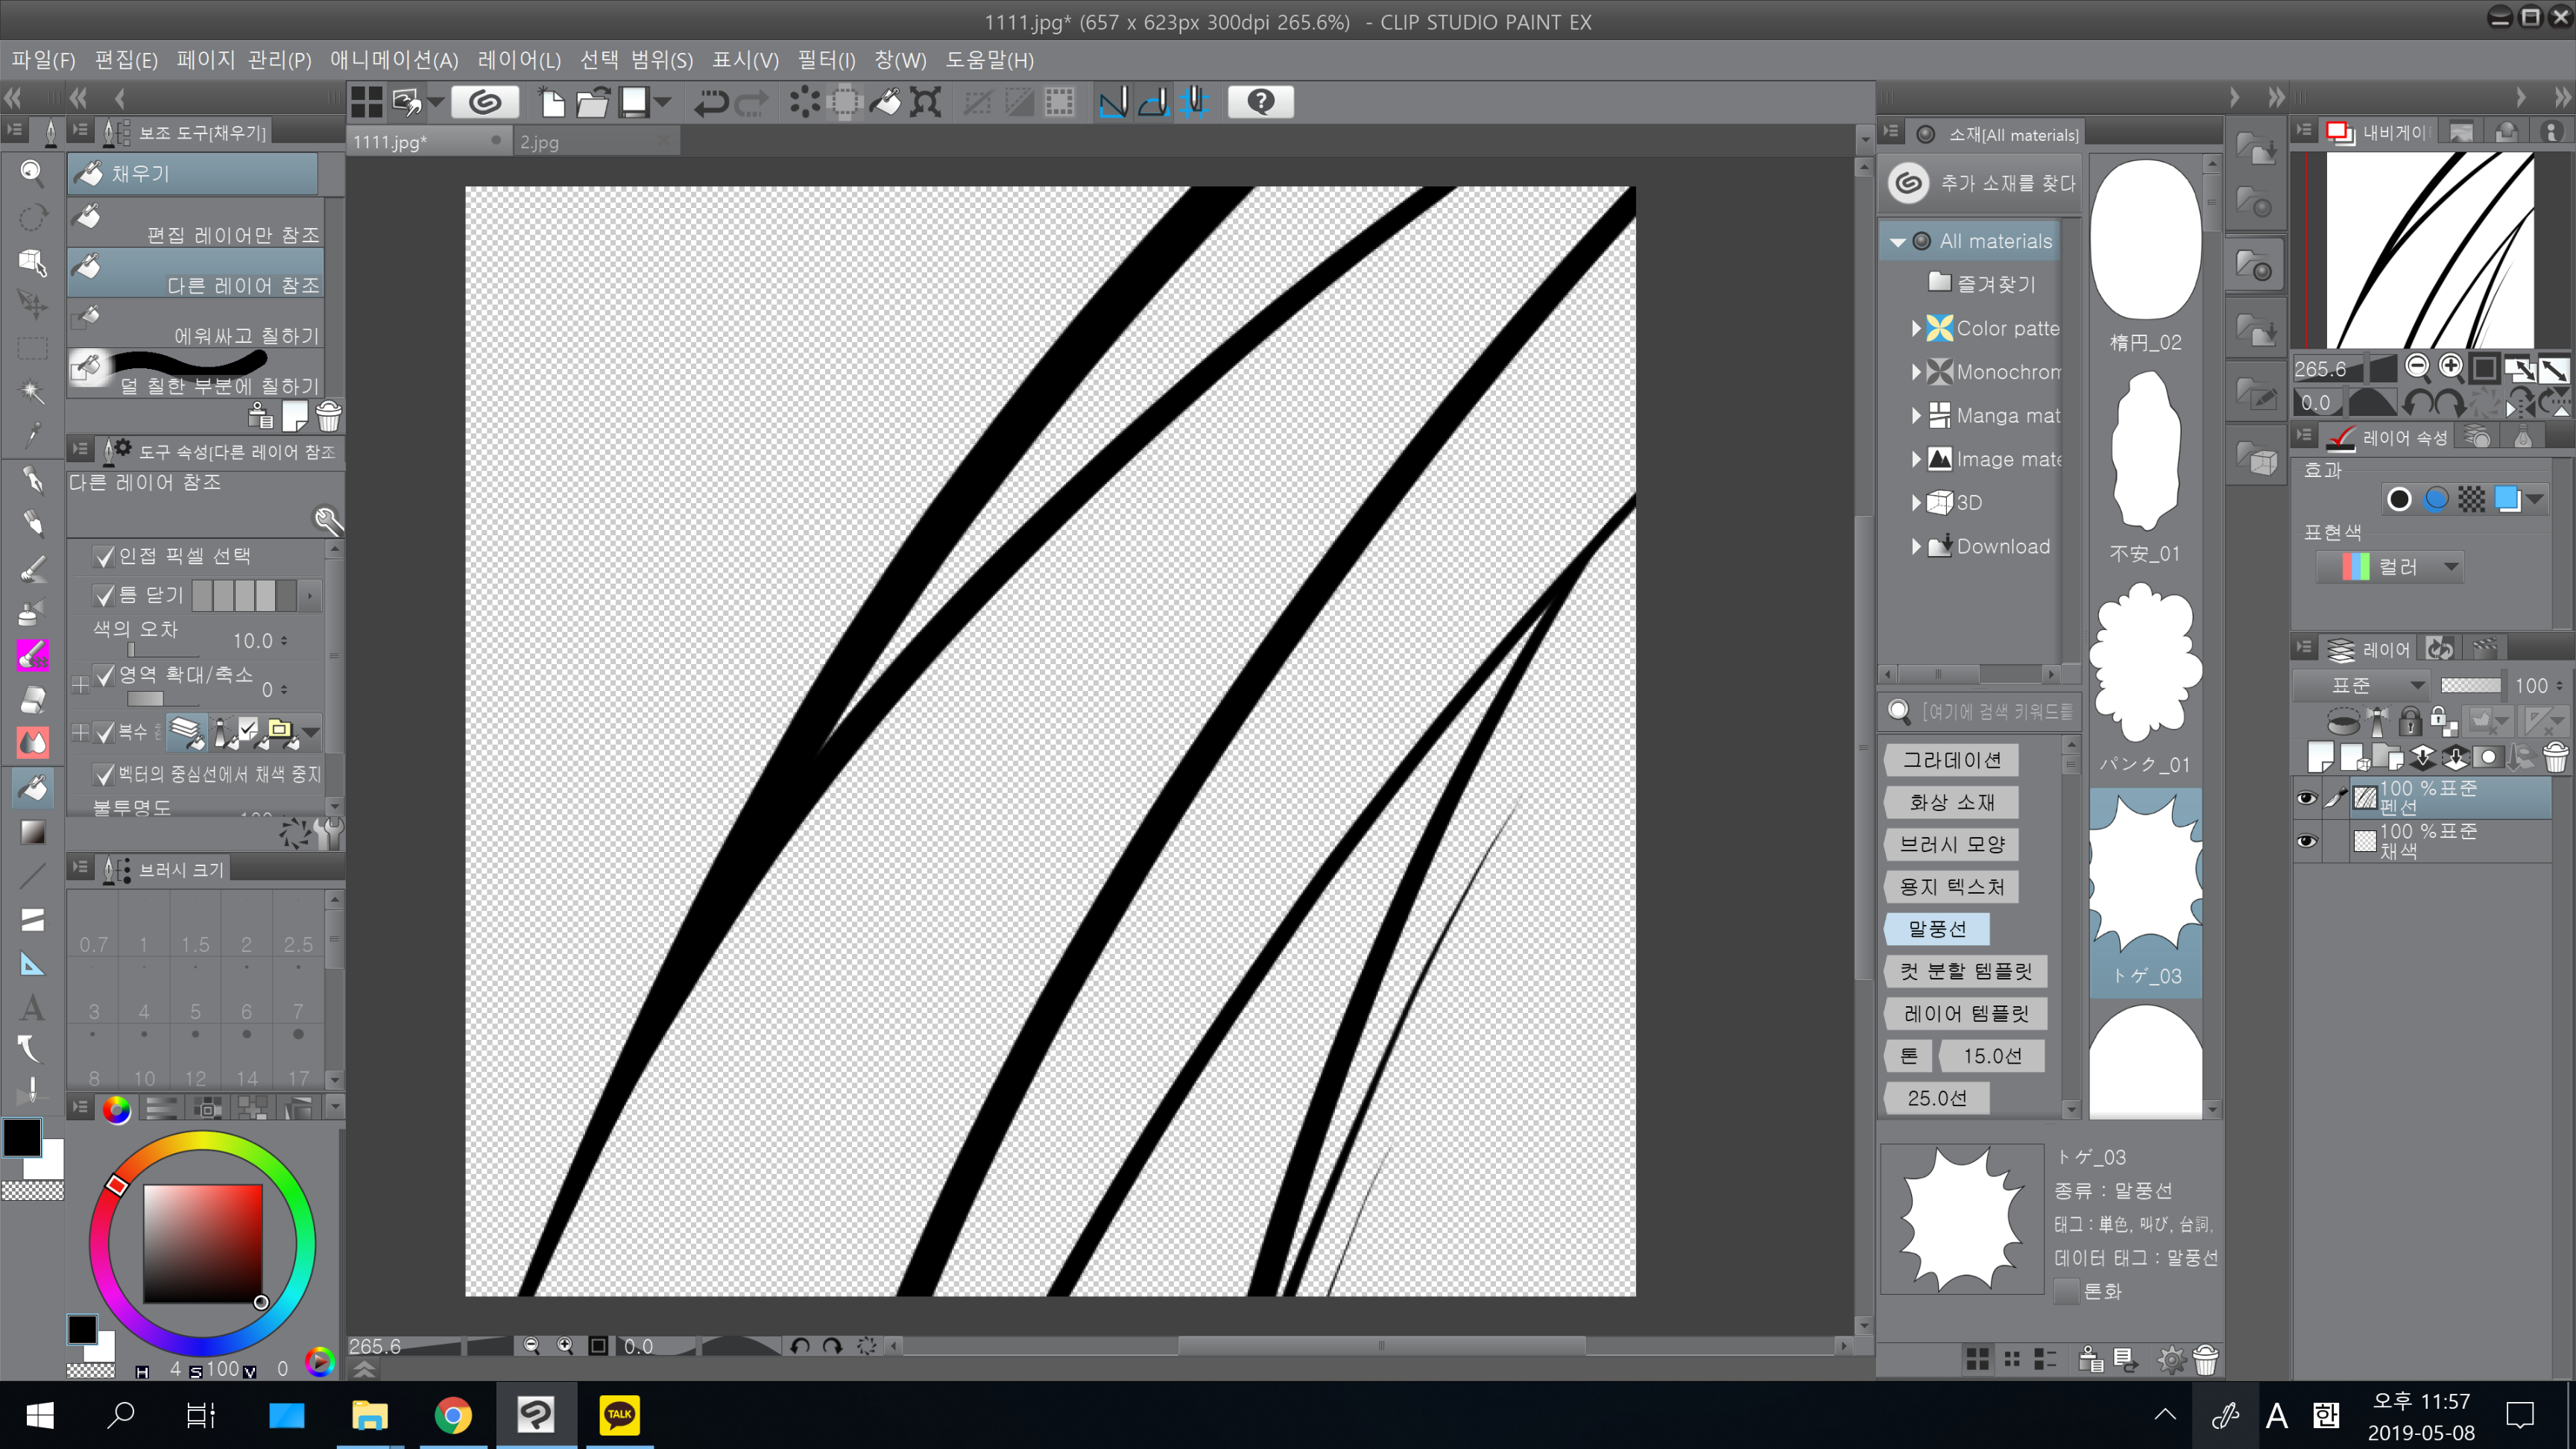Click 추가 소재를 찾다 button
The image size is (2576, 1449).
click(x=1985, y=183)
